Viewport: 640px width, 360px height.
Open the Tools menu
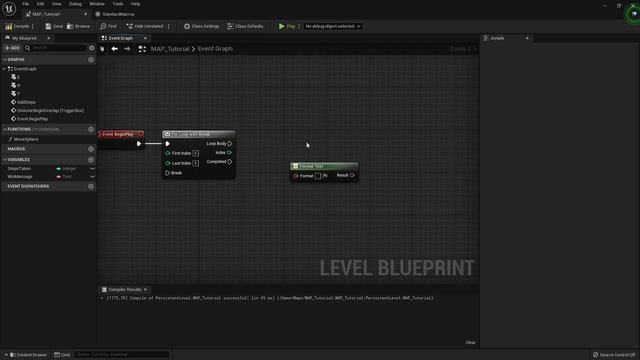pos(118,4)
